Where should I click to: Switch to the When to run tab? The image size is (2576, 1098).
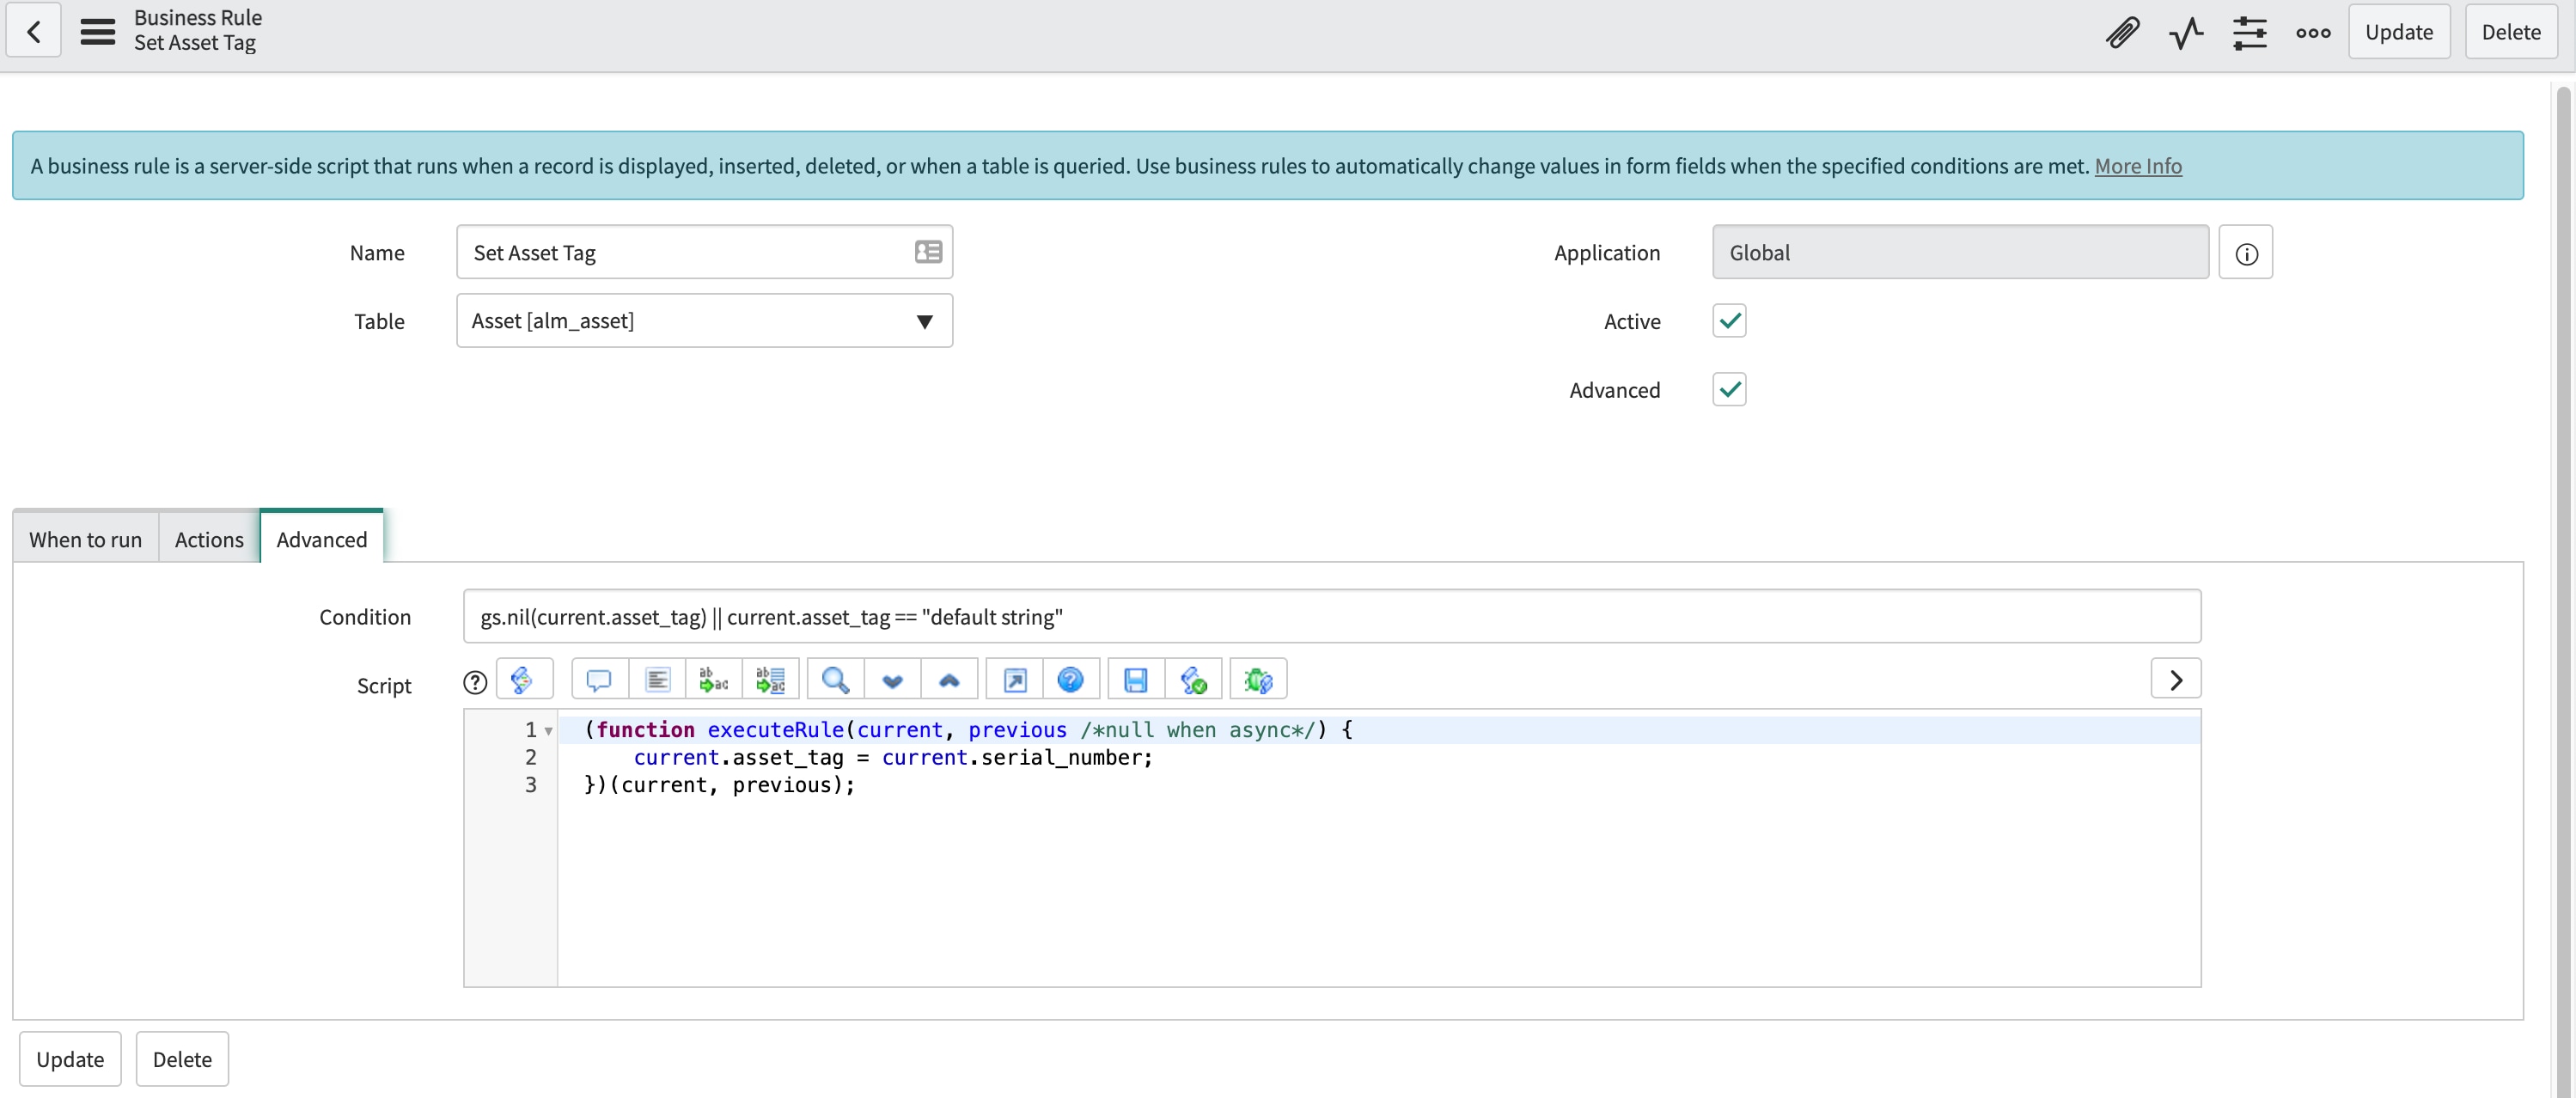pos(85,538)
